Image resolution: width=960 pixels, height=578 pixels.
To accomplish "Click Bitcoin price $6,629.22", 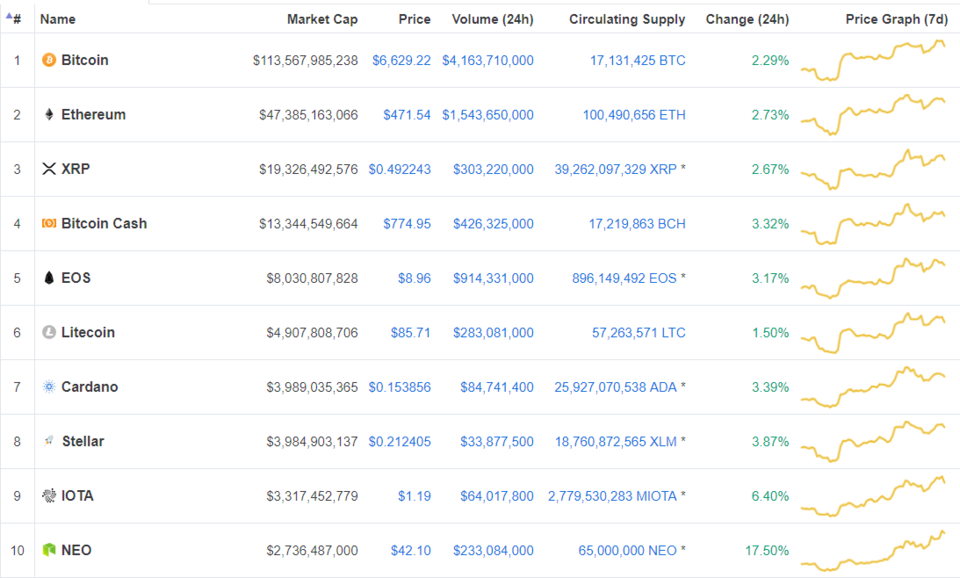I will [402, 61].
